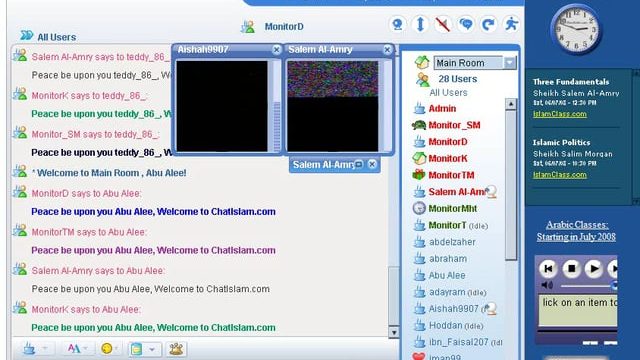Click the speech bubble chat icon in top toolbar
The height and width of the screenshot is (360, 640).
[x=466, y=24]
